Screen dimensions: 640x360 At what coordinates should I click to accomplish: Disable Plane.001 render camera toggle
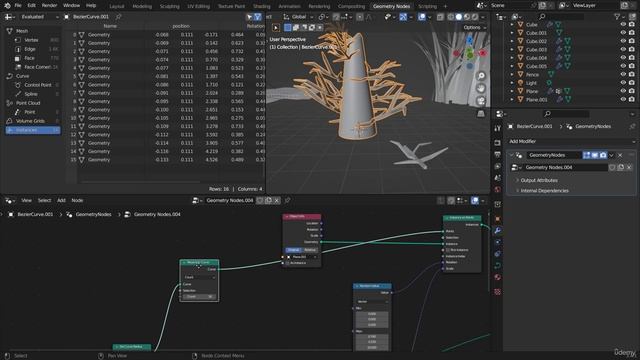pyautogui.click(x=631, y=99)
